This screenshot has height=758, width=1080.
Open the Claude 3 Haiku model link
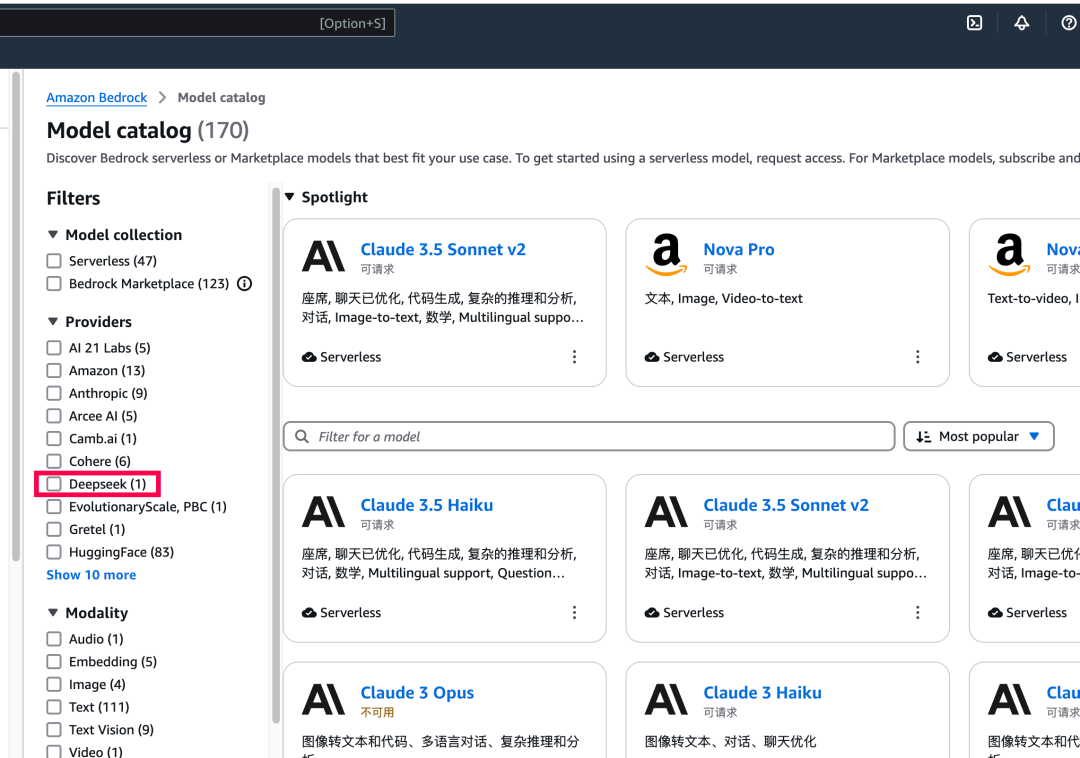tap(762, 693)
